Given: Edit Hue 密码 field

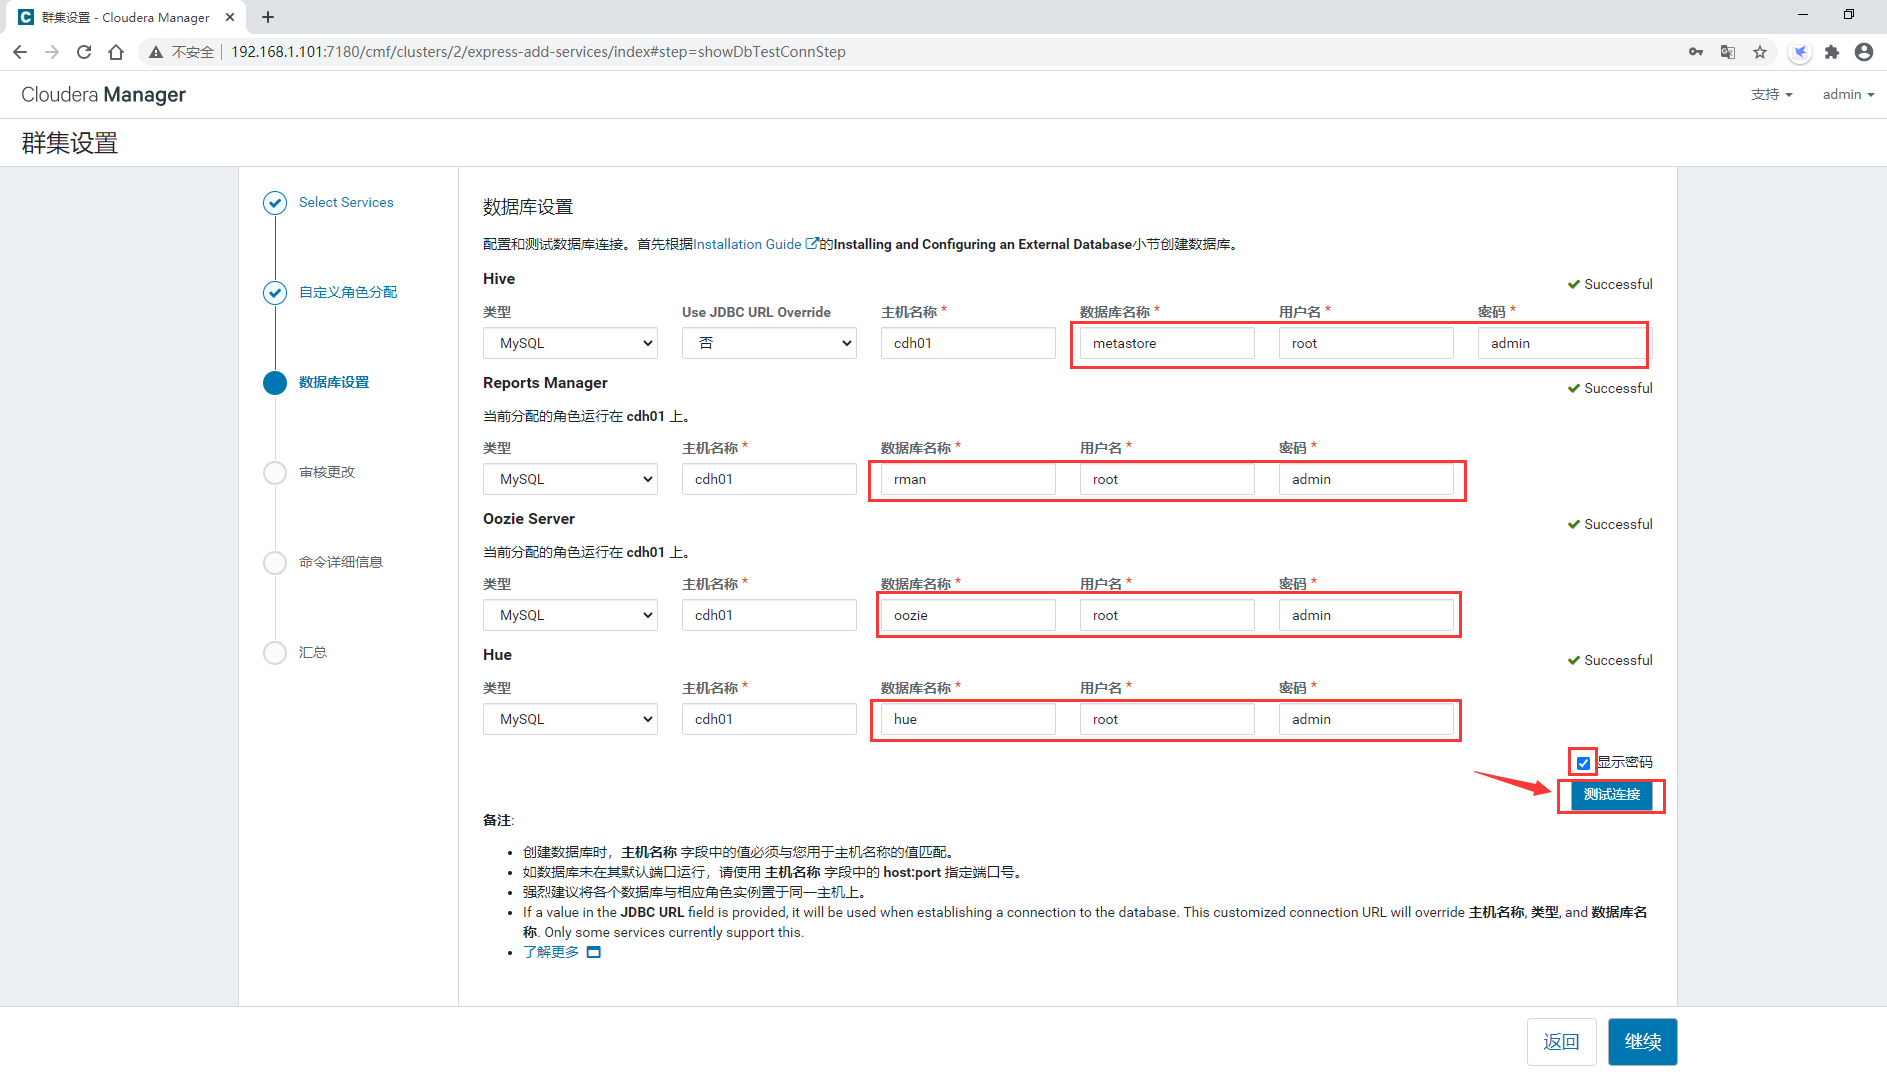Looking at the screenshot, I should pos(1366,719).
